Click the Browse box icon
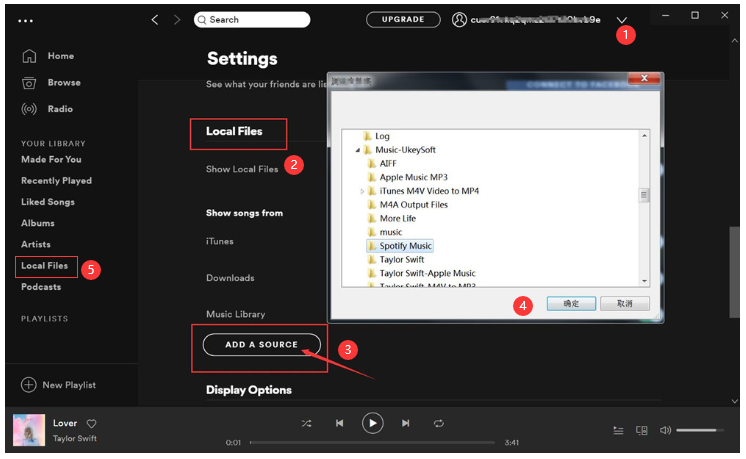The width and height of the screenshot is (746, 459). 29,83
